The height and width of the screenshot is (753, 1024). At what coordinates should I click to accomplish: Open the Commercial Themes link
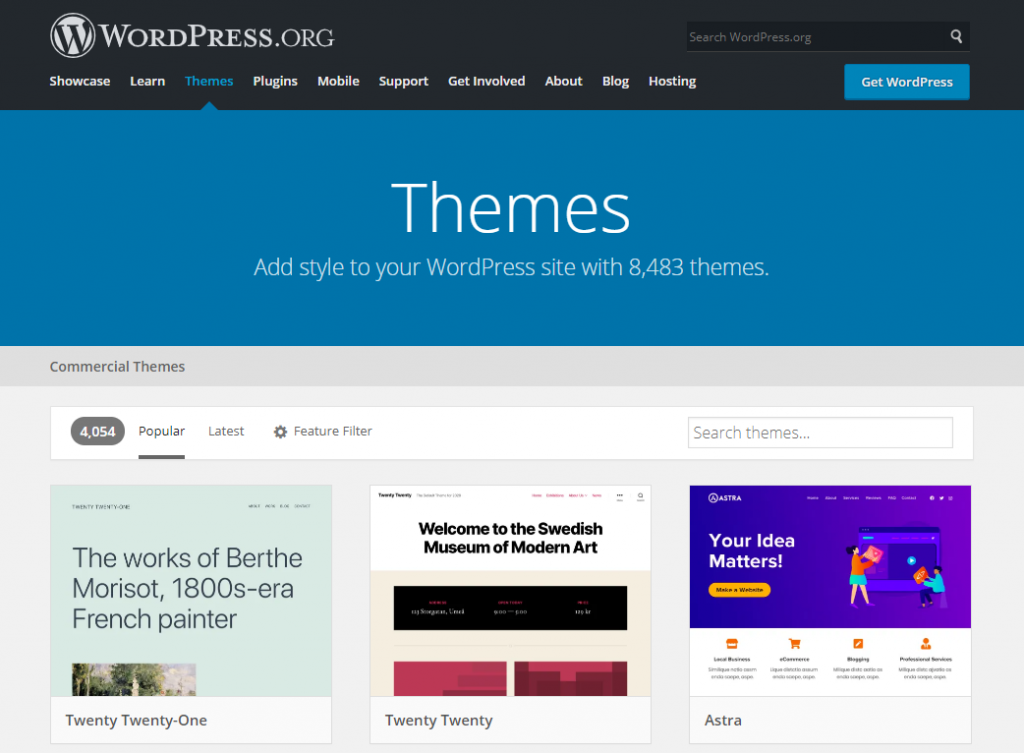117,366
